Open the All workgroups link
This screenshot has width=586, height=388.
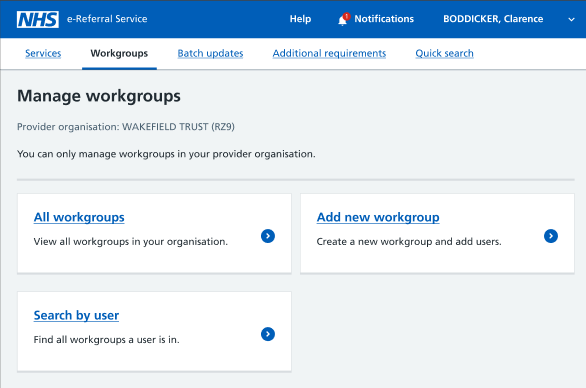[x=79, y=217]
